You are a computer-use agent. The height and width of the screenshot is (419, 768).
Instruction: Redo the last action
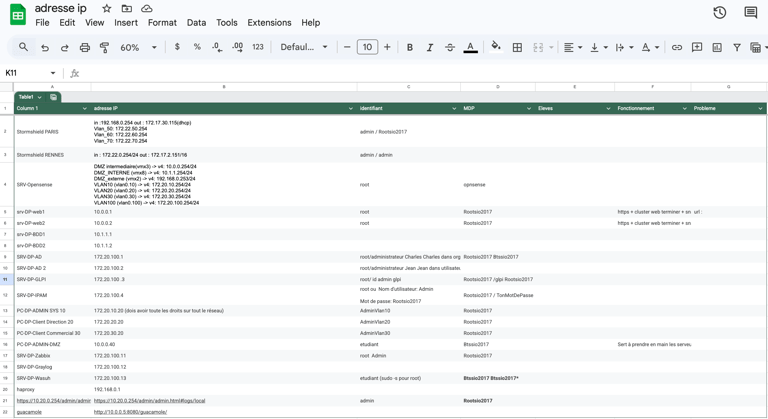[x=65, y=48]
